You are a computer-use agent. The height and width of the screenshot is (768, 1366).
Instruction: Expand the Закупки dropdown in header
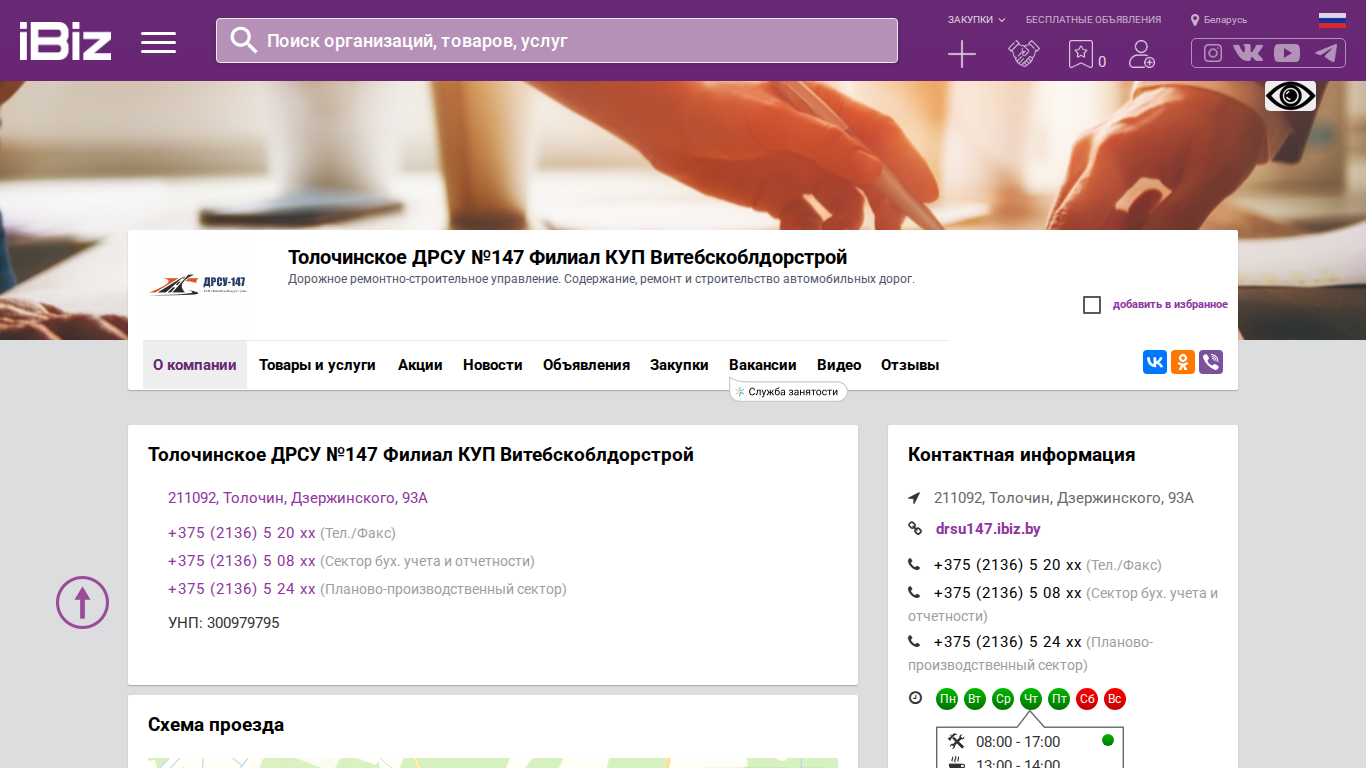pyautogui.click(x=976, y=20)
